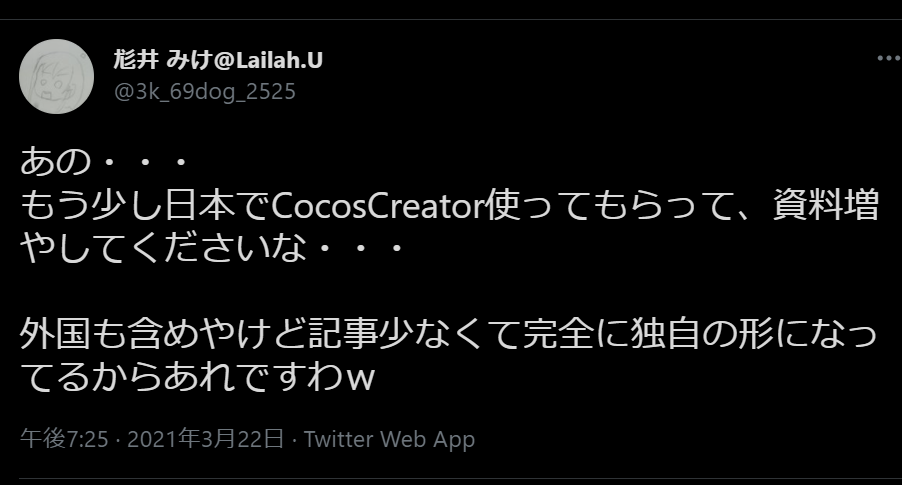The width and height of the screenshot is (902, 485).
Task: Click the phrase 記事少なくて
Action: point(415,335)
